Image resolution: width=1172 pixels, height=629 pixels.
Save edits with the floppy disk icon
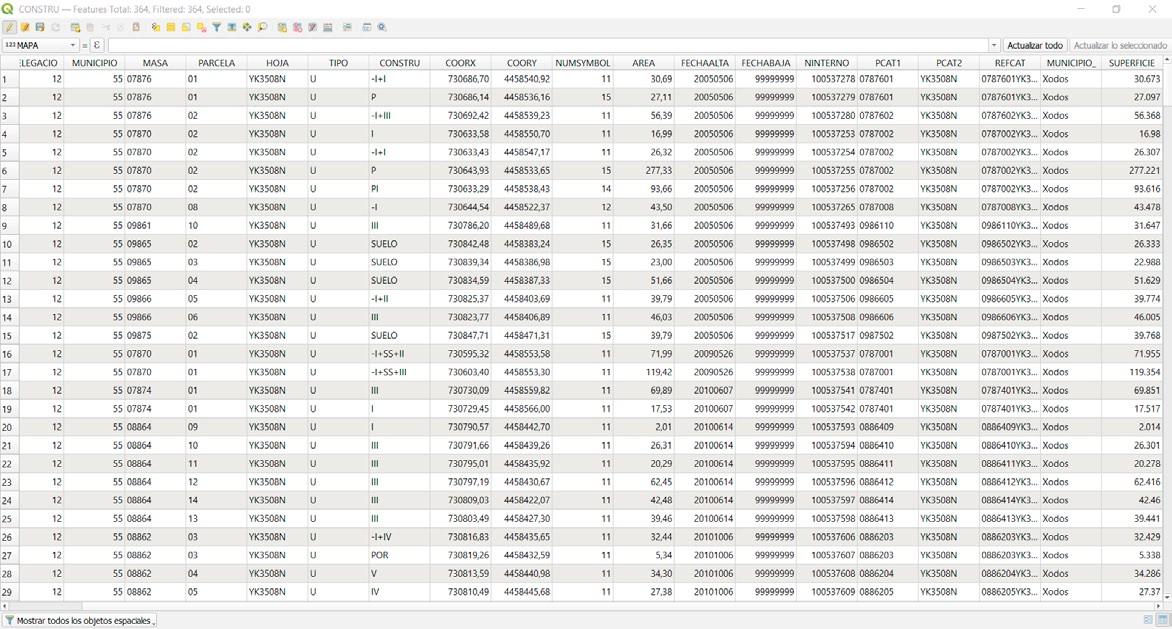pos(40,27)
